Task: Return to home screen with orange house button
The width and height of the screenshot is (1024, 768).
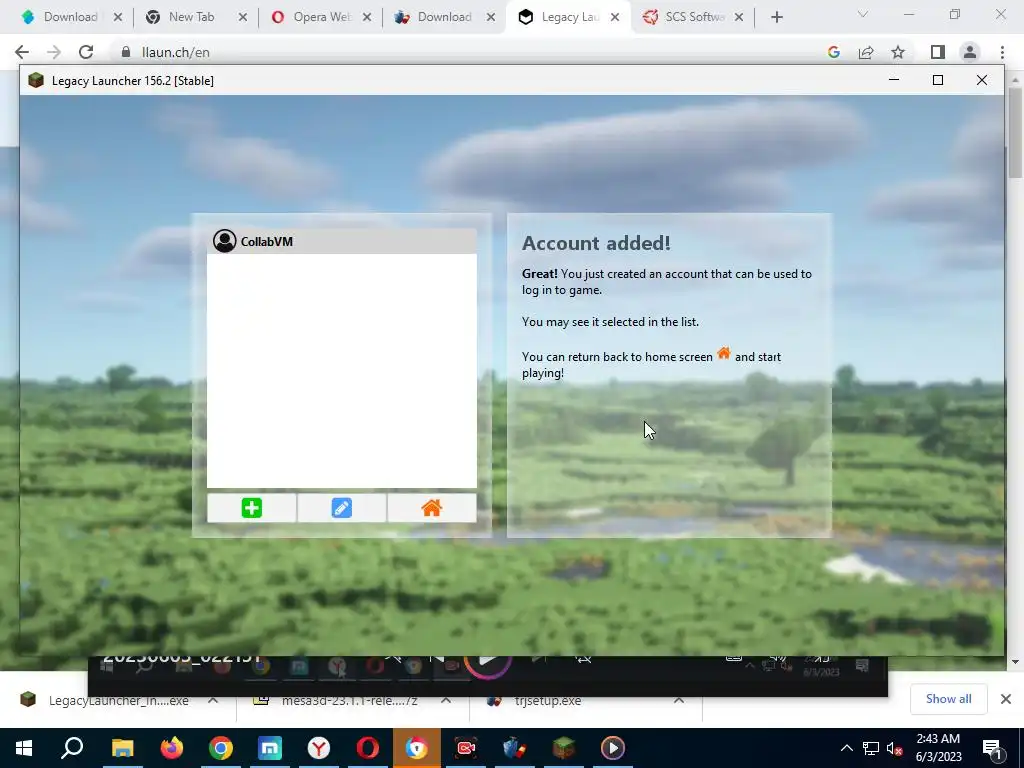Action: pyautogui.click(x=432, y=508)
